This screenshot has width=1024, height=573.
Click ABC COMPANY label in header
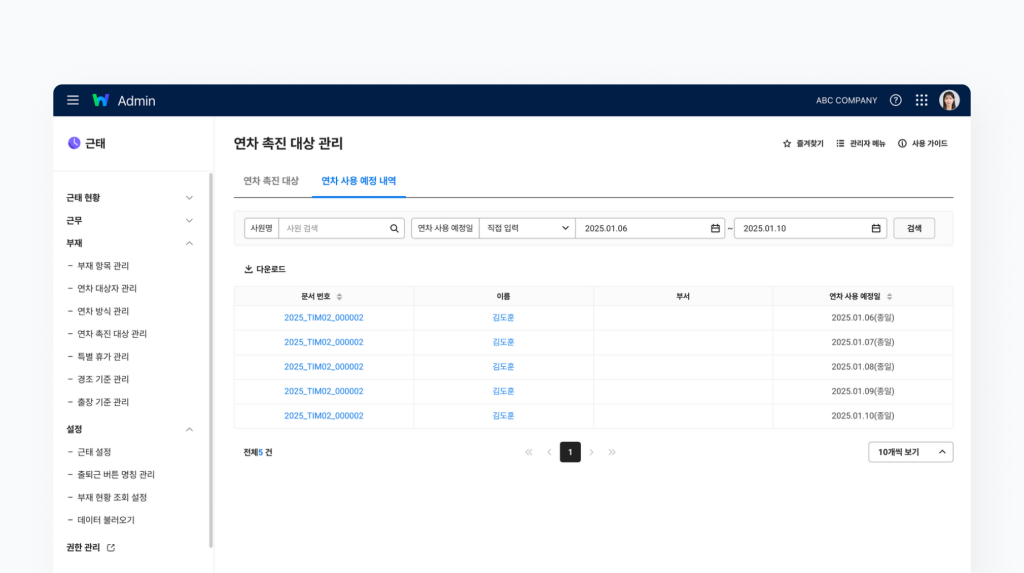pos(846,100)
